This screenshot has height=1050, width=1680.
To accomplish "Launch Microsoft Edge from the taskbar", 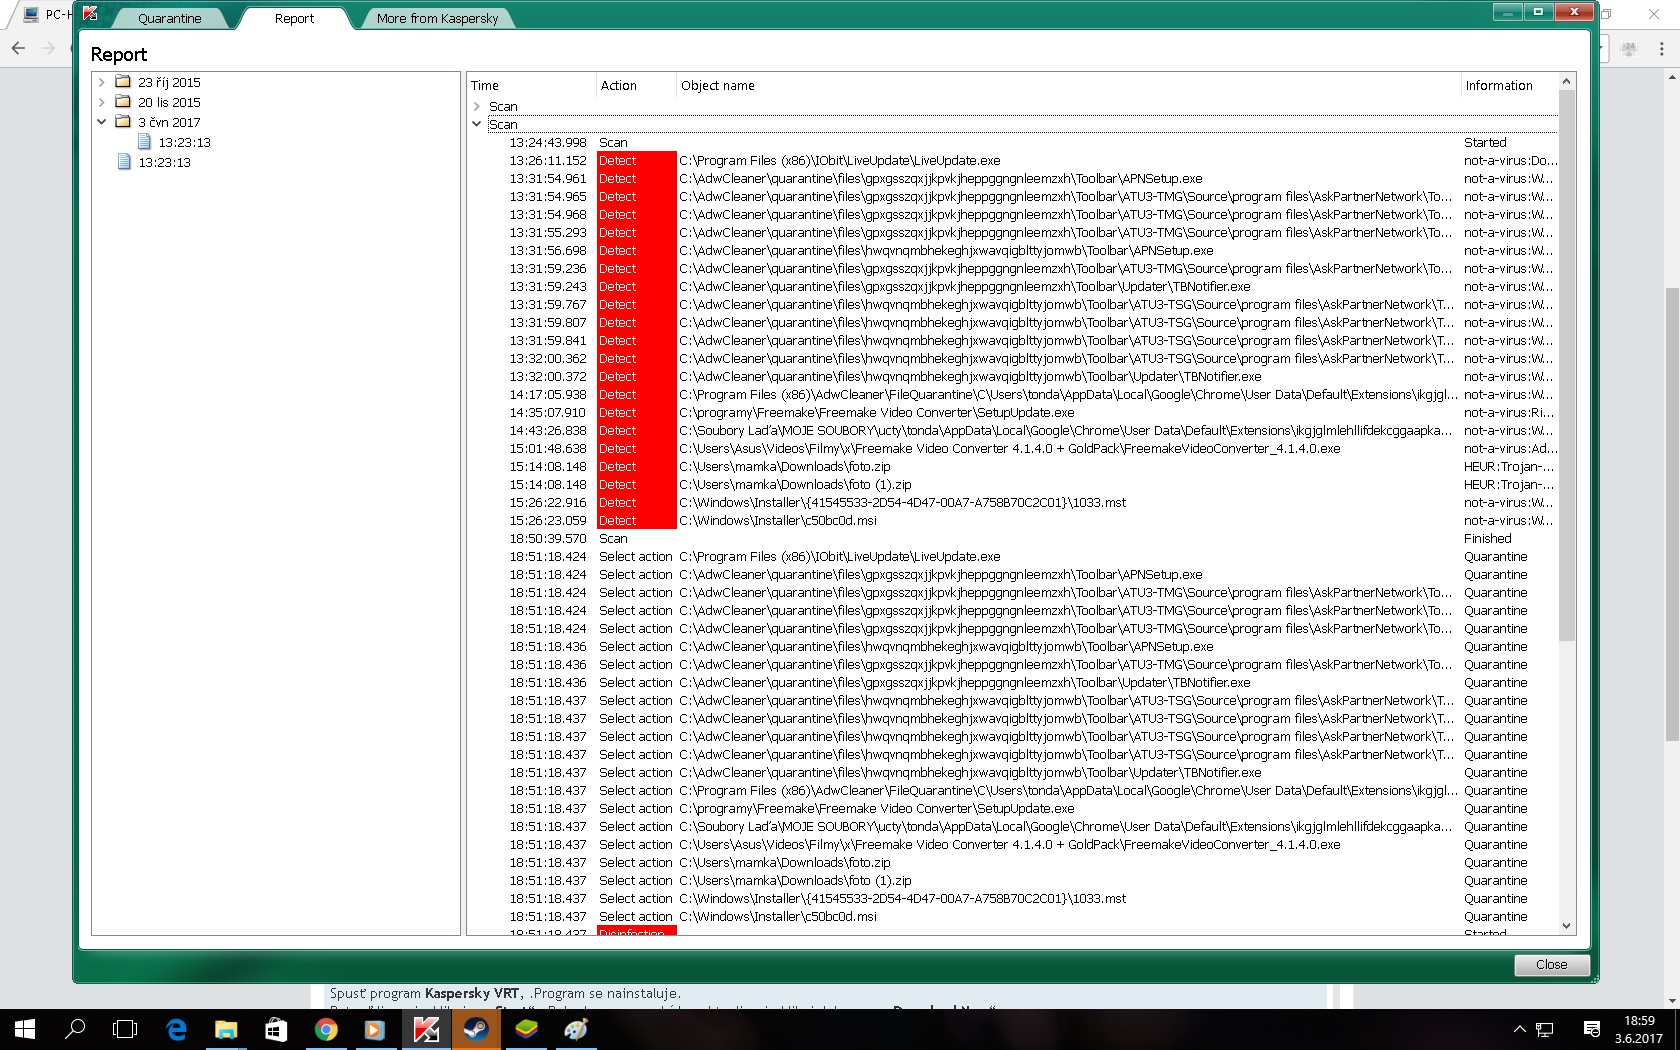I will [176, 1029].
